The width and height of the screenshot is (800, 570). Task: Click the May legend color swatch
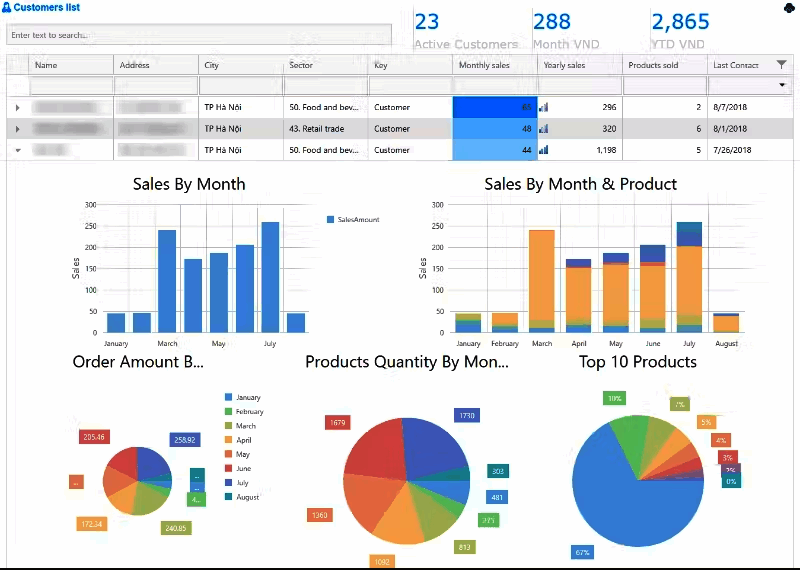click(x=229, y=454)
